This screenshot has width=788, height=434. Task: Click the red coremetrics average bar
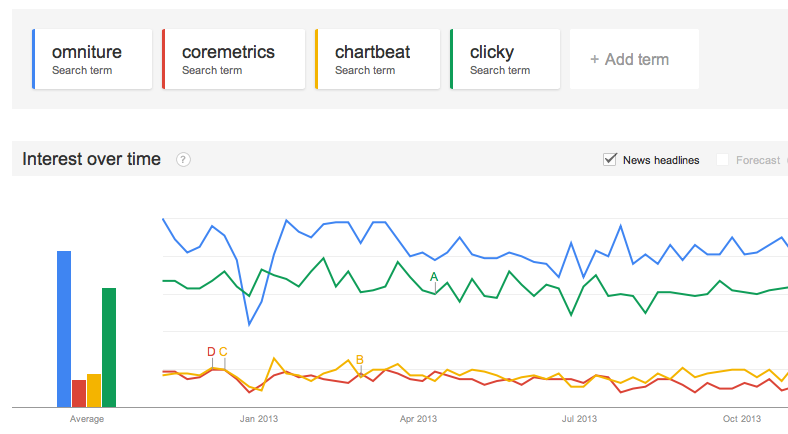(x=79, y=393)
